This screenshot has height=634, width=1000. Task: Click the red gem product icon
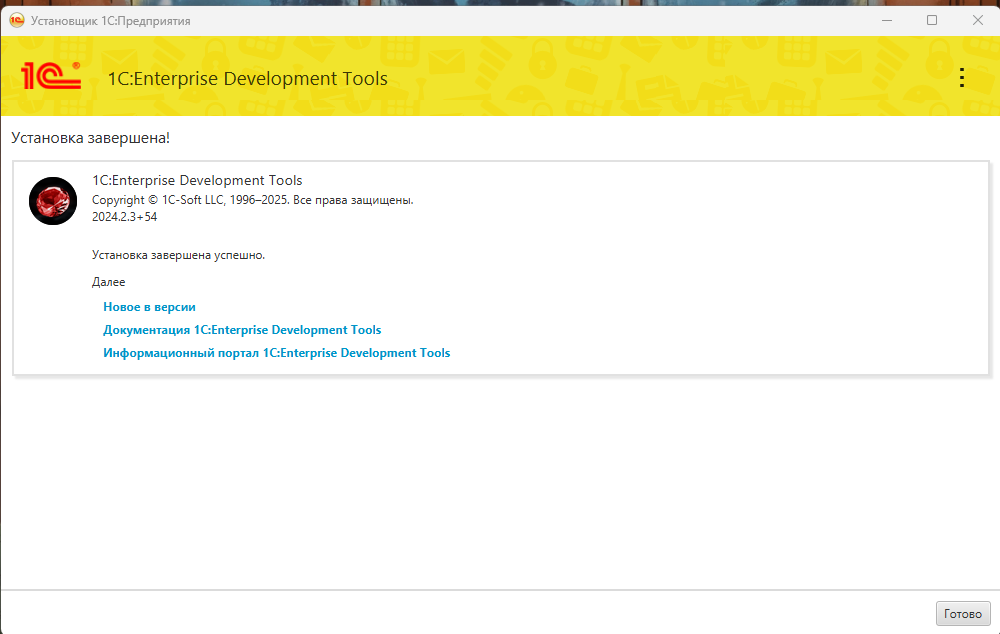[53, 201]
